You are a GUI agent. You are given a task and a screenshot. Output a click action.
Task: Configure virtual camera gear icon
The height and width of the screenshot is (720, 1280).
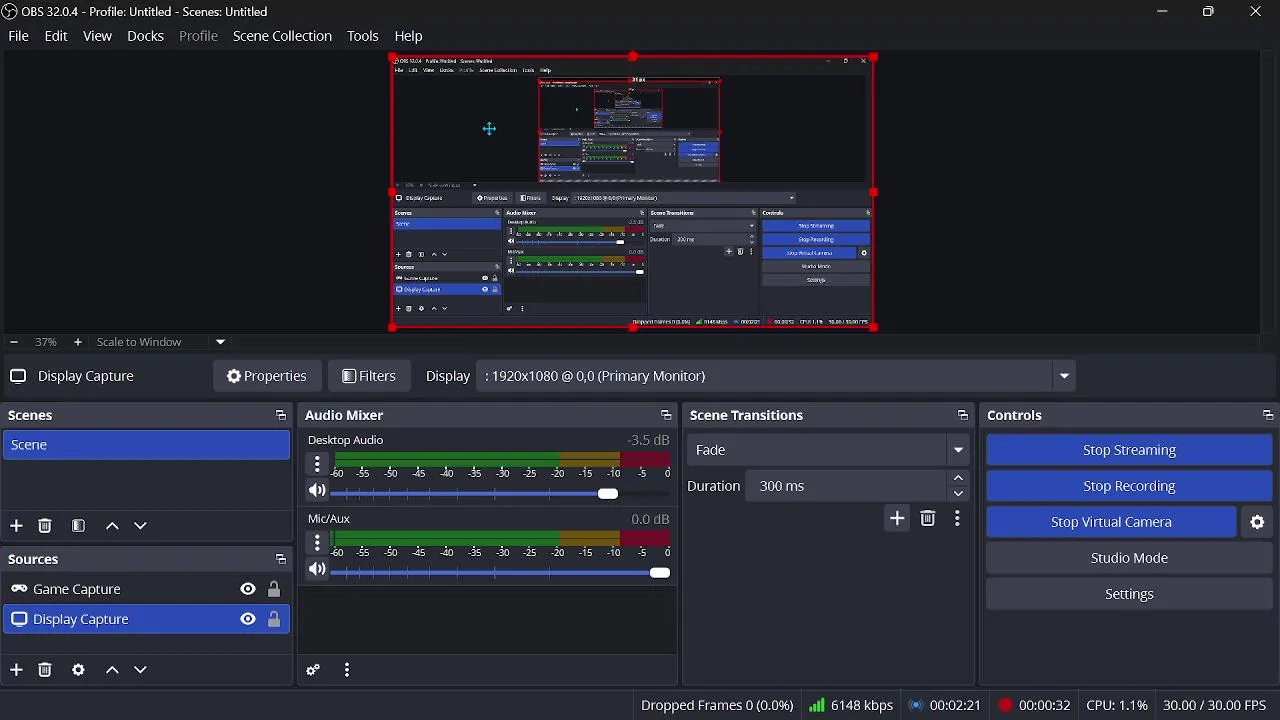click(x=1258, y=522)
